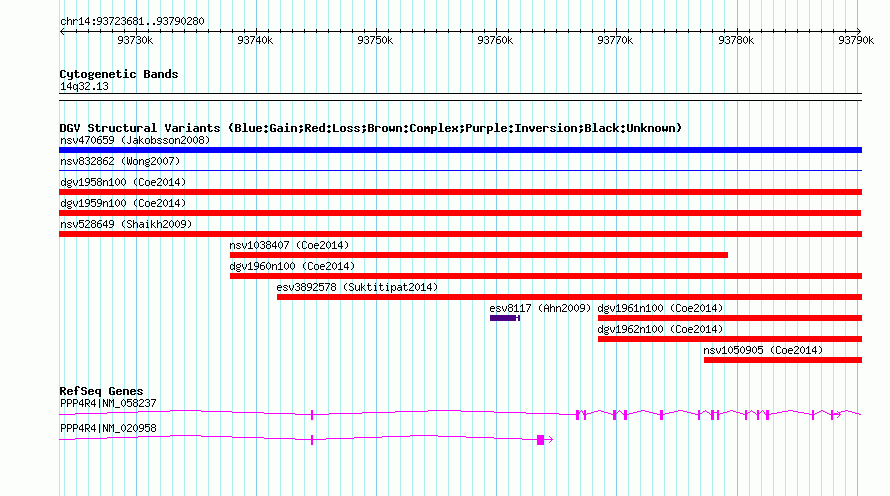890x496 pixels.
Task: Click the 93760k ruler tick label
Action: tap(496, 41)
